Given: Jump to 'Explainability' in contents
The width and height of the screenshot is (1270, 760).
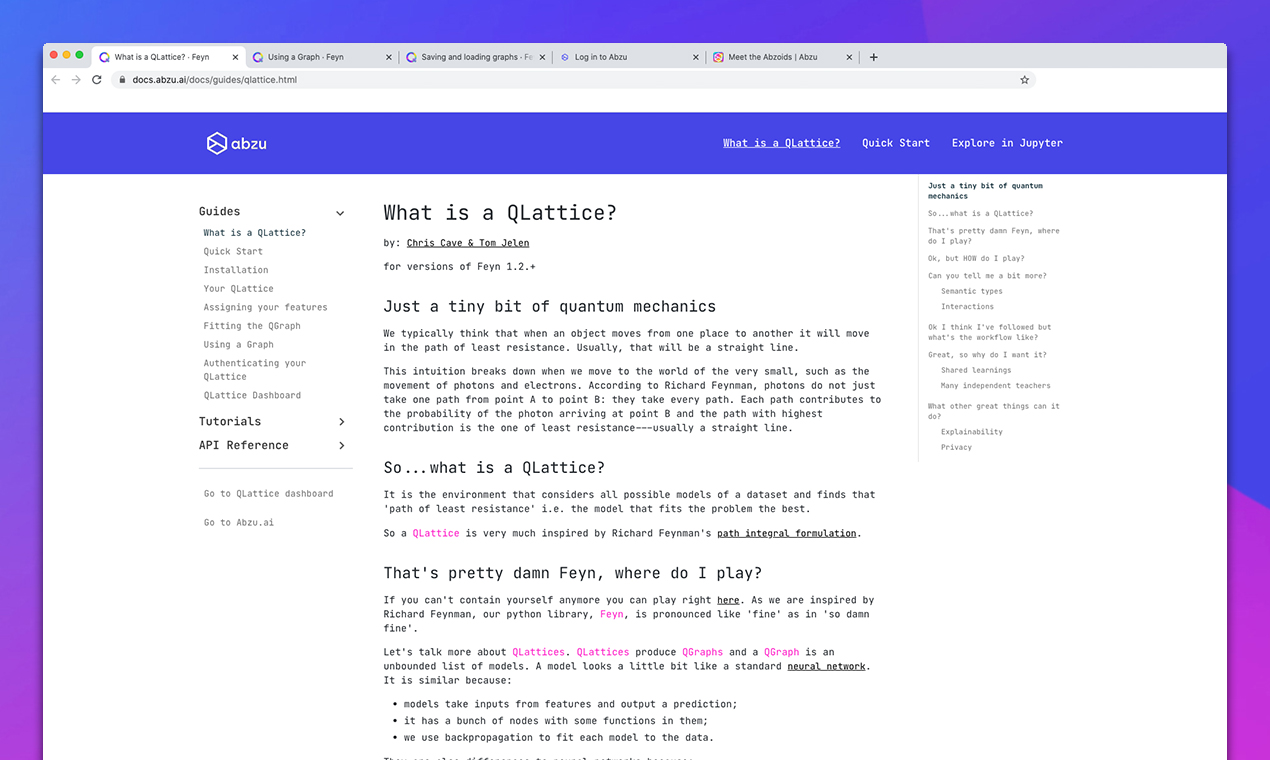Looking at the screenshot, I should click(x=971, y=432).
